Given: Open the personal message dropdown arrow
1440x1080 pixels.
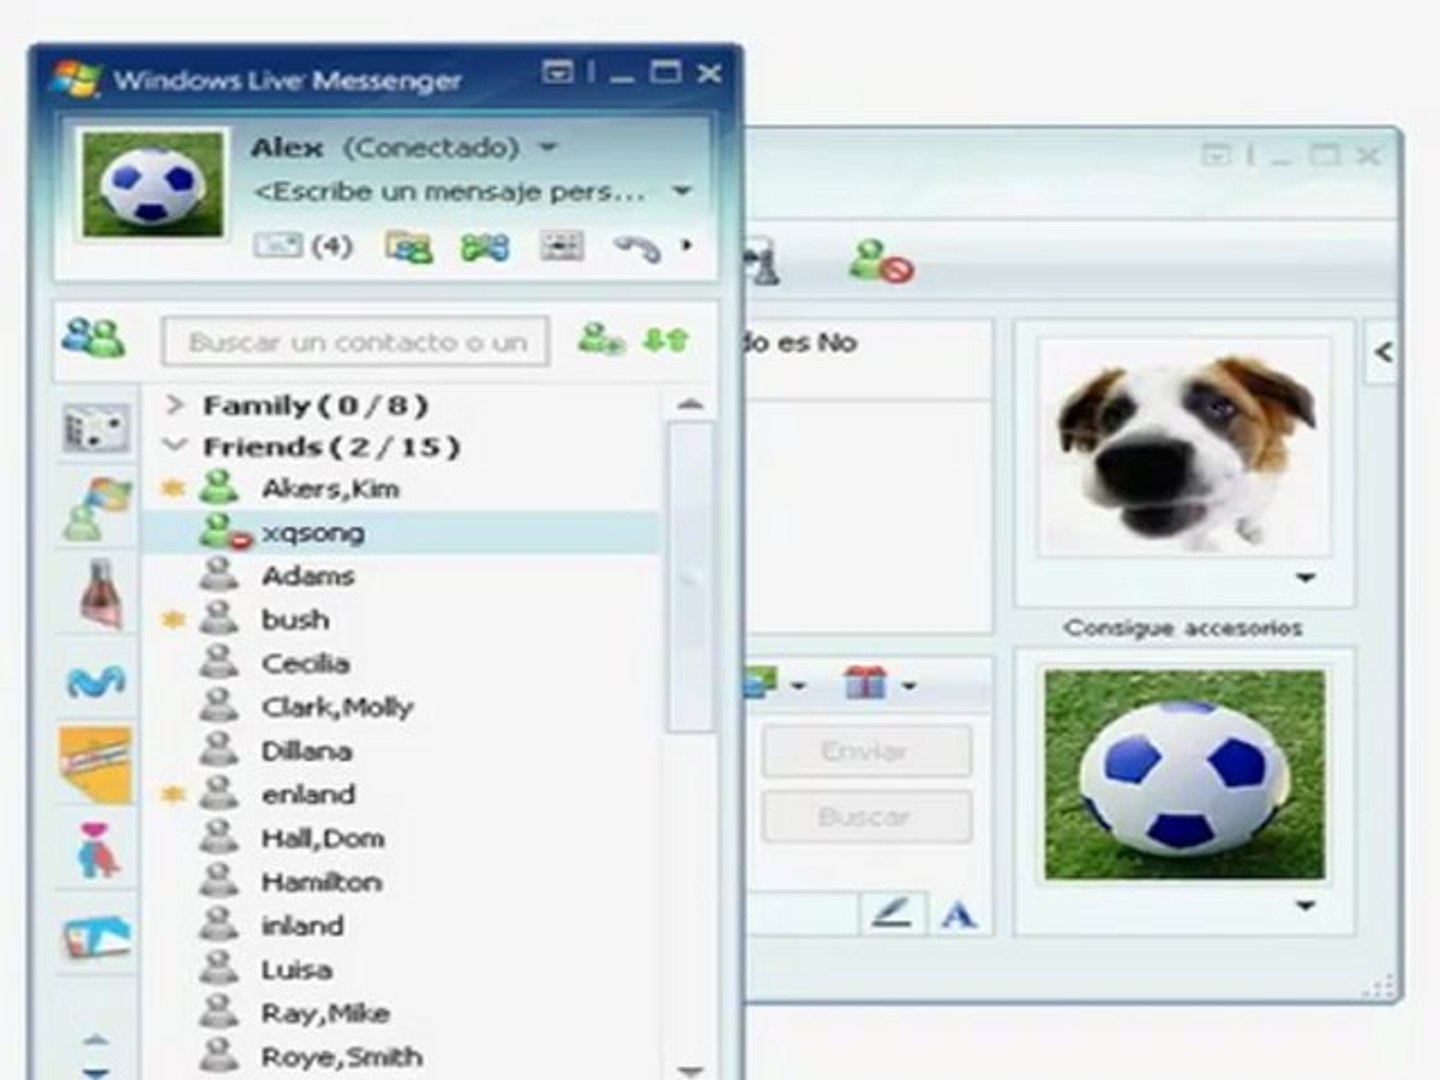Looking at the screenshot, I should coord(682,190).
